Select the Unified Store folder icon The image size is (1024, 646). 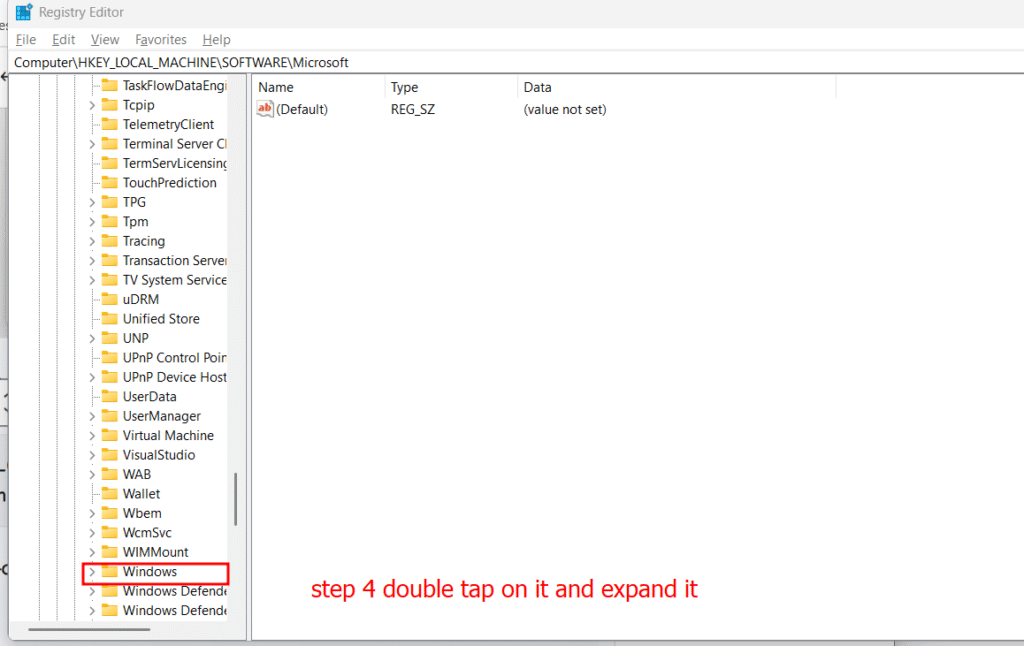pos(110,319)
